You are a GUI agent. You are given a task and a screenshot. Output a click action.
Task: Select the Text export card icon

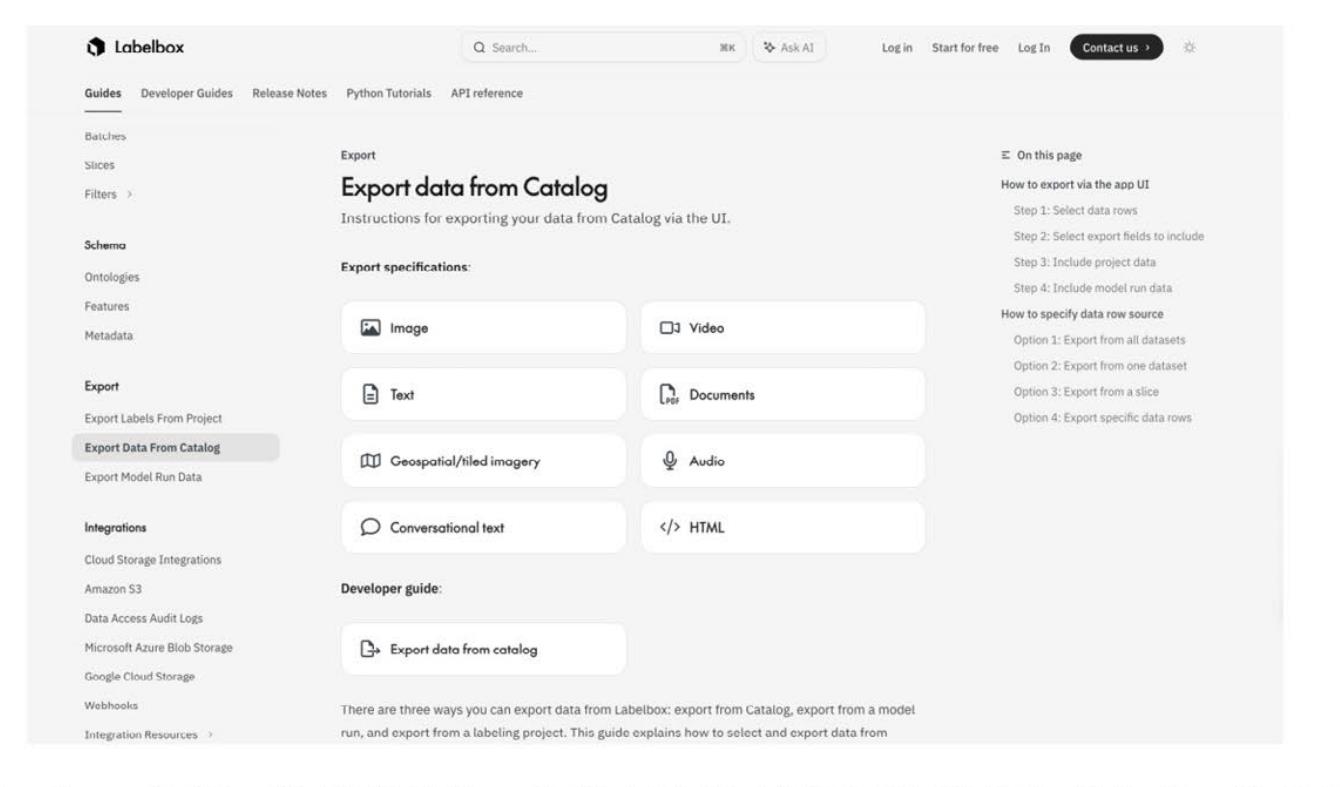[369, 394]
